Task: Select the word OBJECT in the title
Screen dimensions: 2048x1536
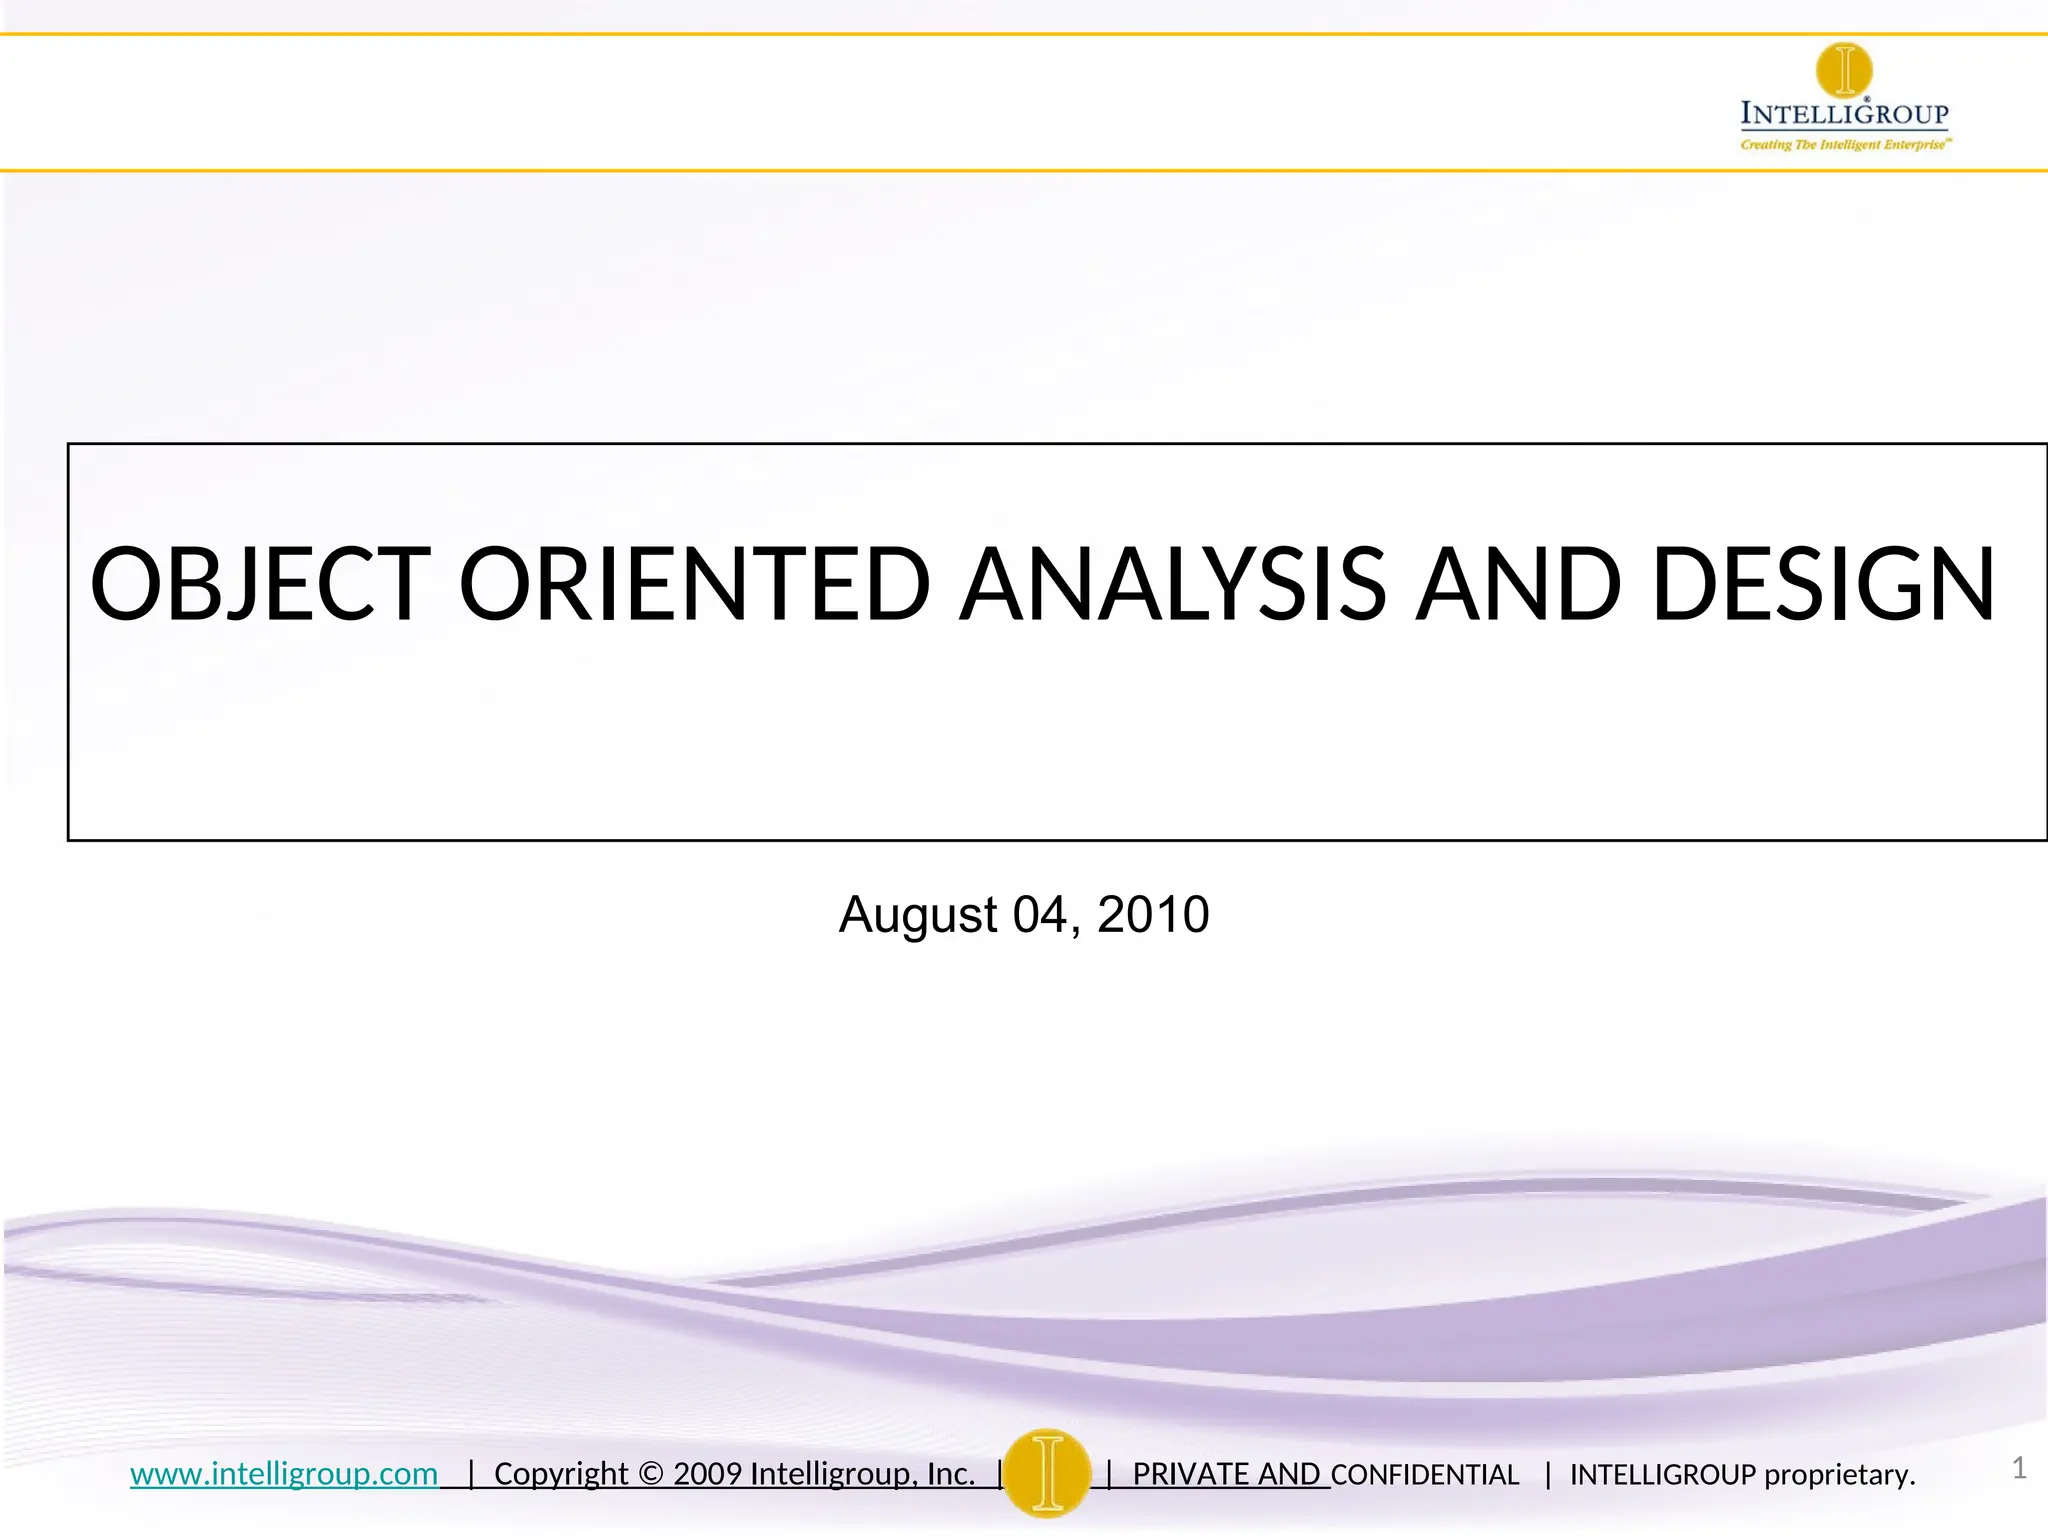Action: click(x=261, y=584)
